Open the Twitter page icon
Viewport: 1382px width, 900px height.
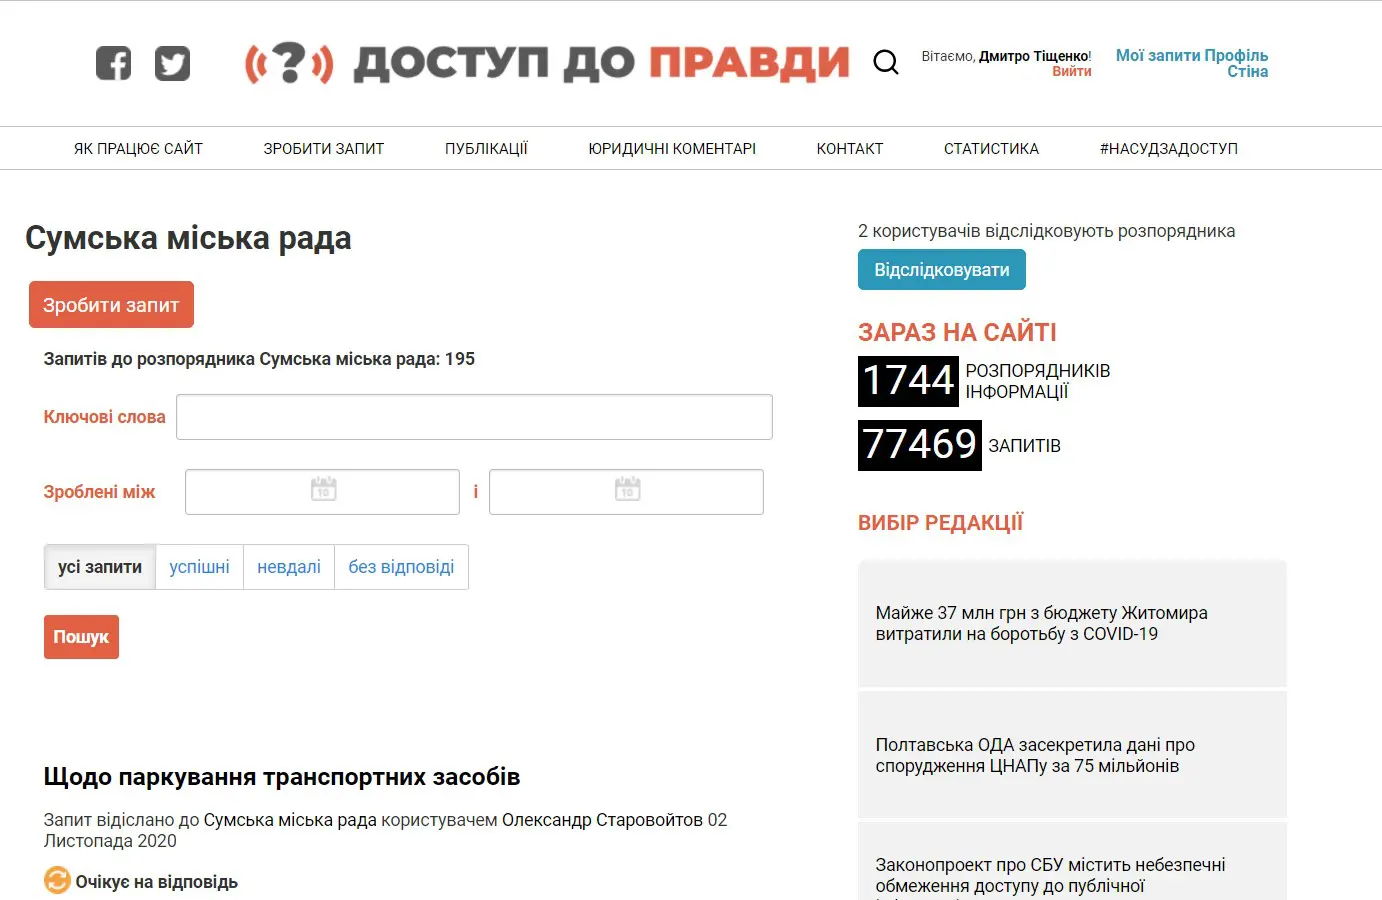172,62
